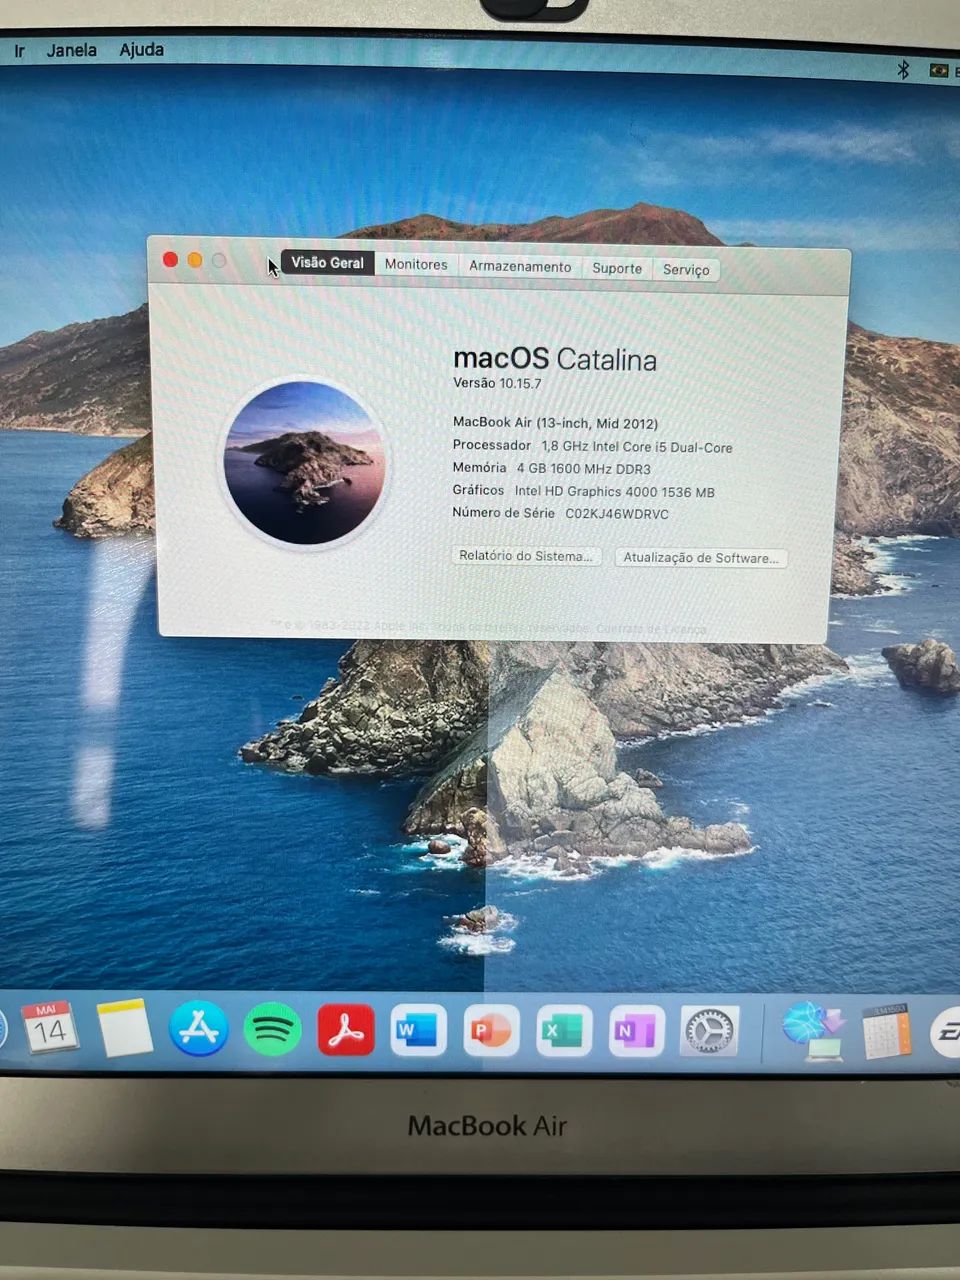The image size is (960, 1280).
Task: Click the Relatório do Sistema button
Action: (x=526, y=556)
